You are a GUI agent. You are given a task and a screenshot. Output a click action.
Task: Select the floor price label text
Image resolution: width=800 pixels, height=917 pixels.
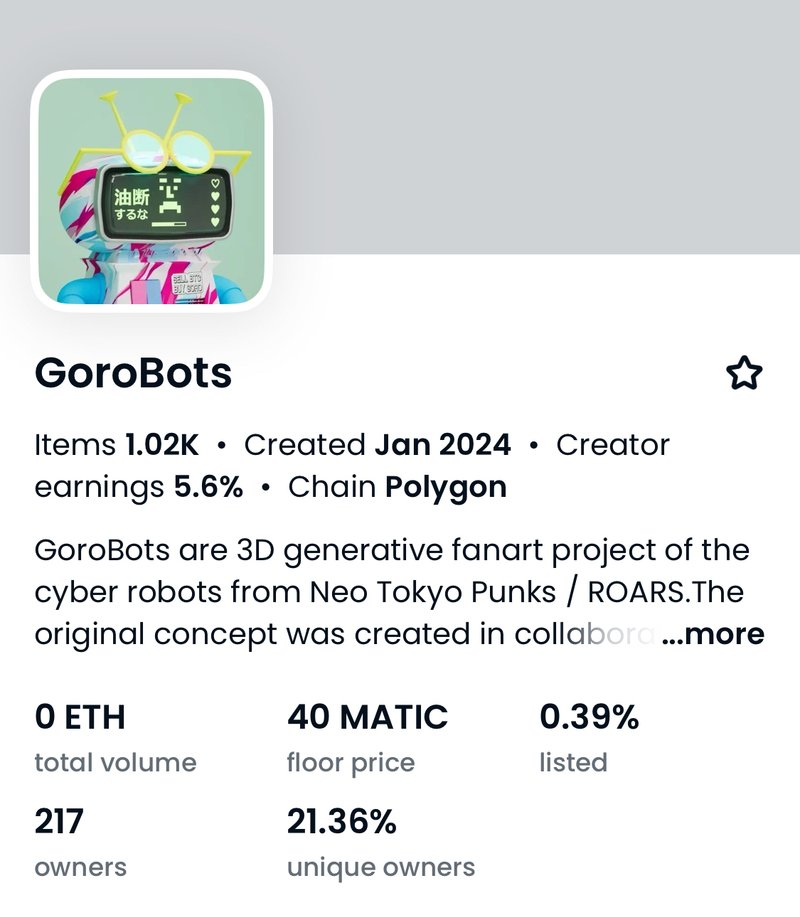coord(349,762)
